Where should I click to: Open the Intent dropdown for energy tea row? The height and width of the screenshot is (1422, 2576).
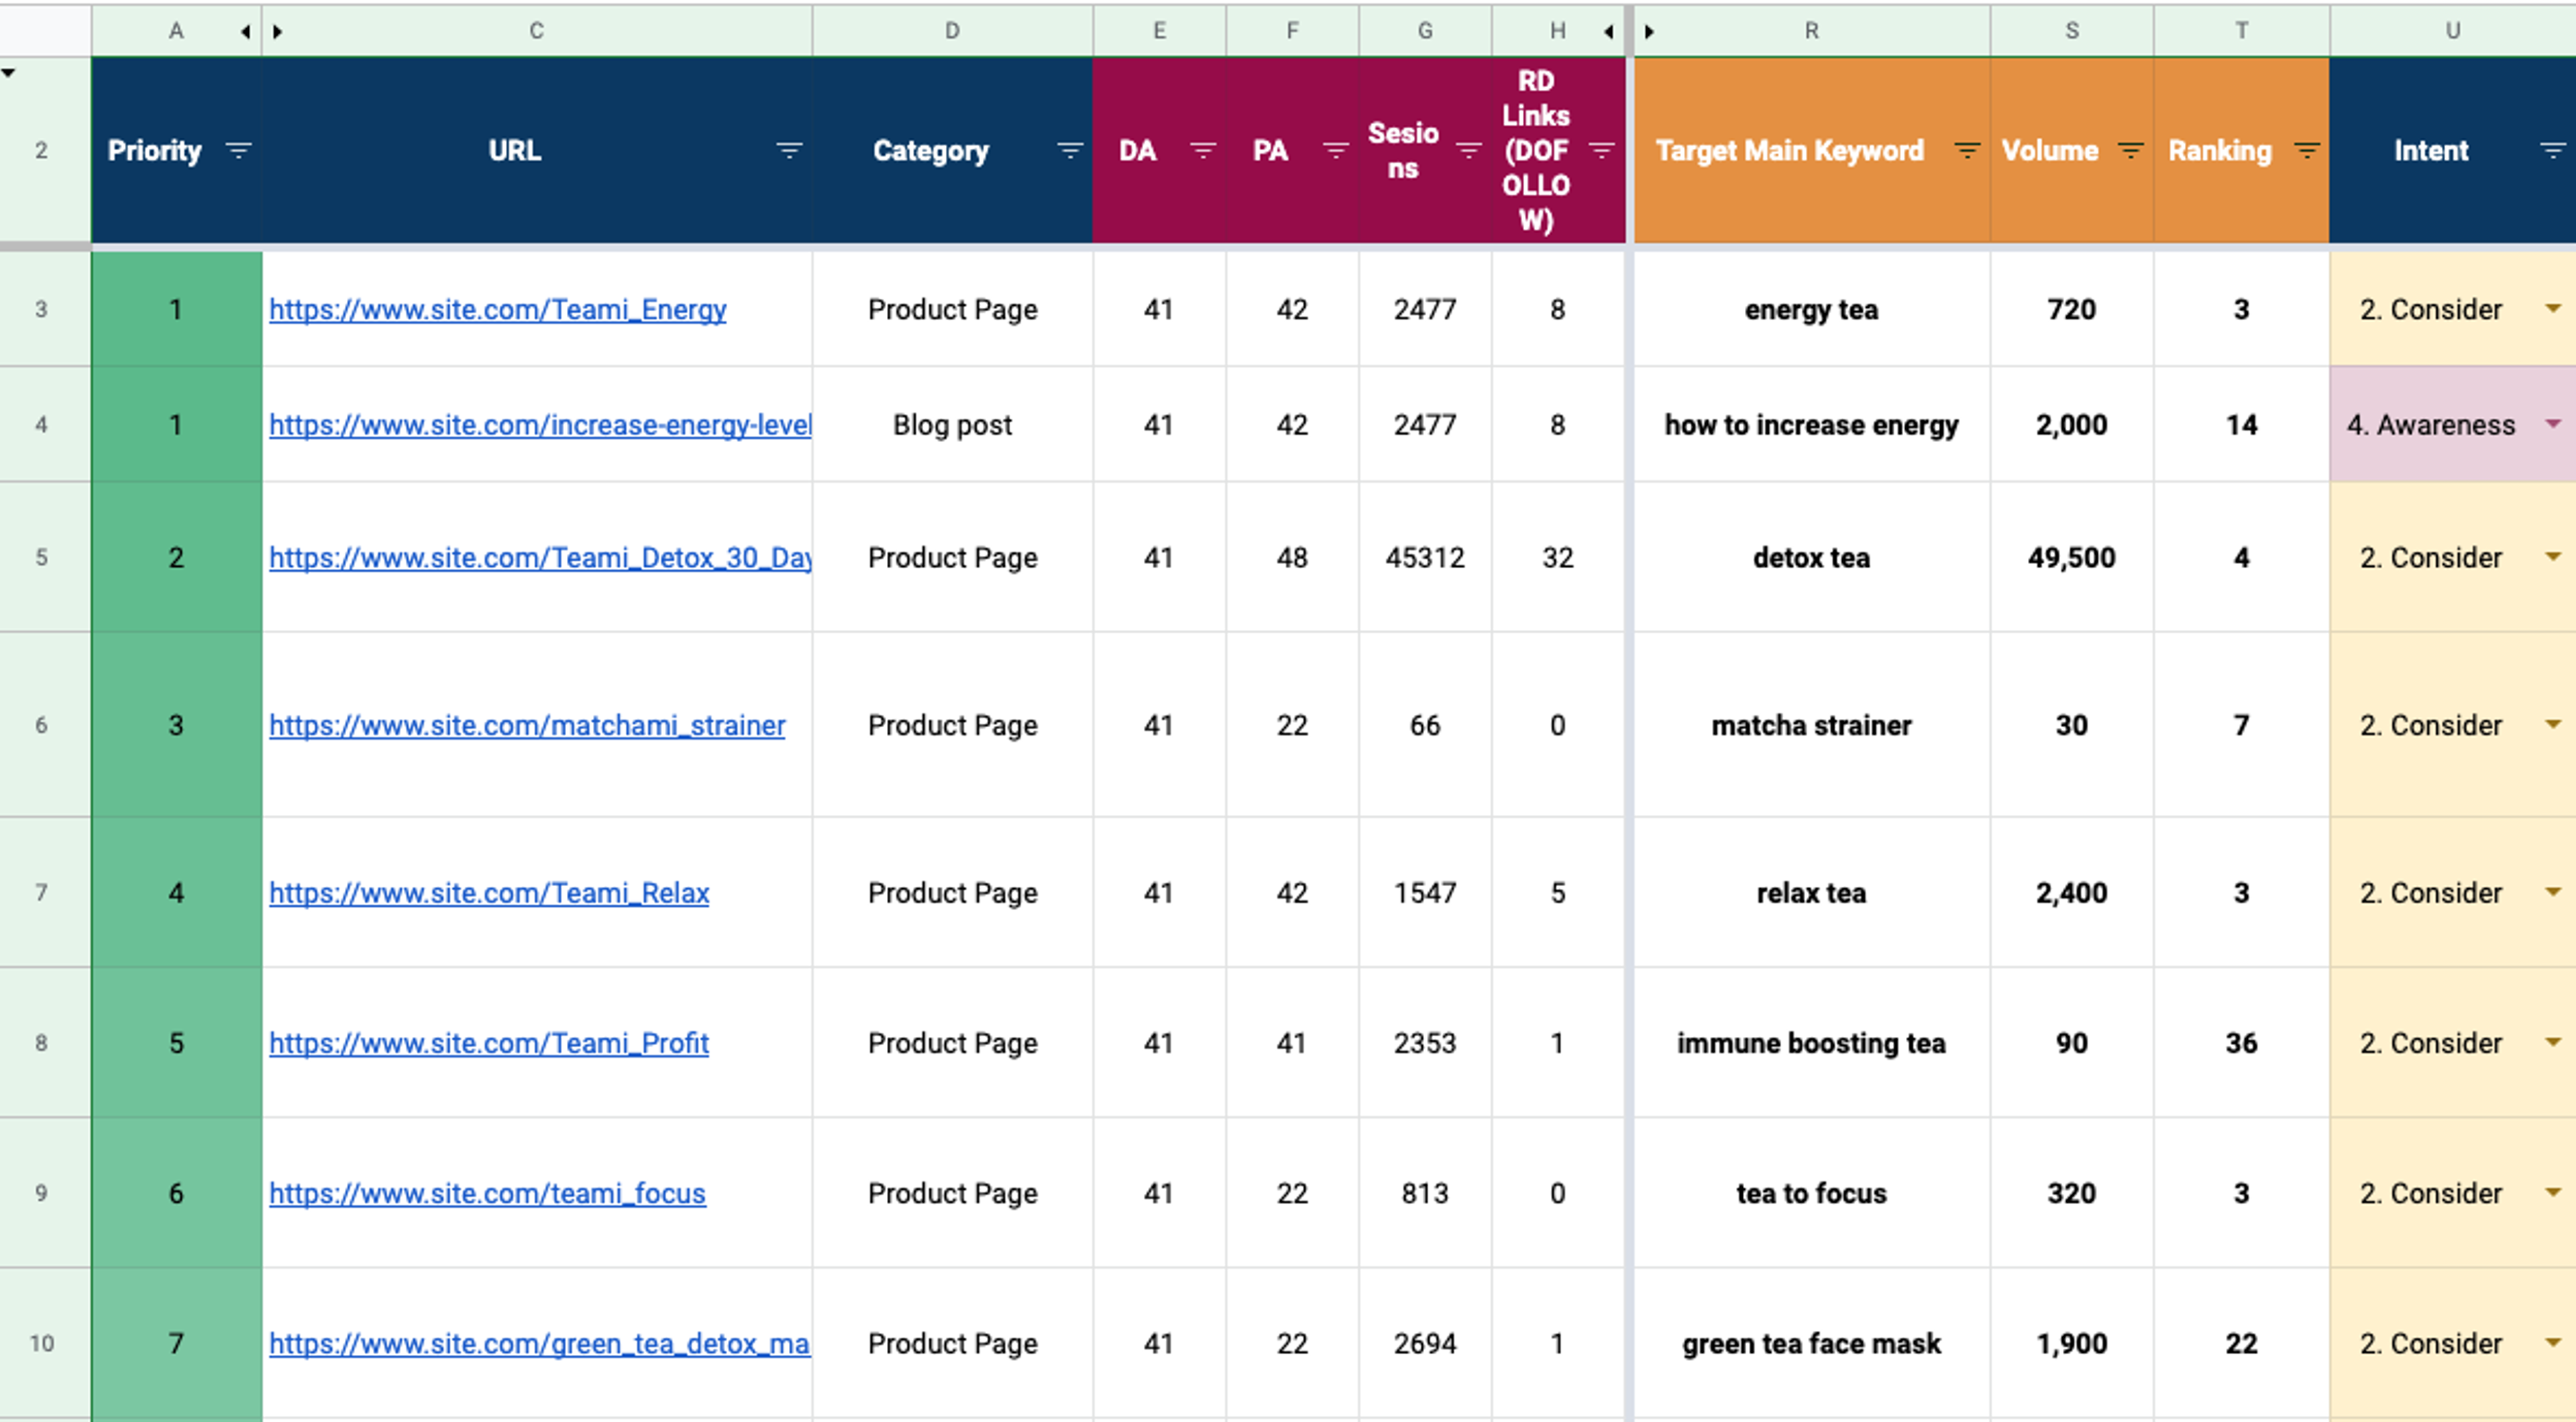pyautogui.click(x=2553, y=310)
